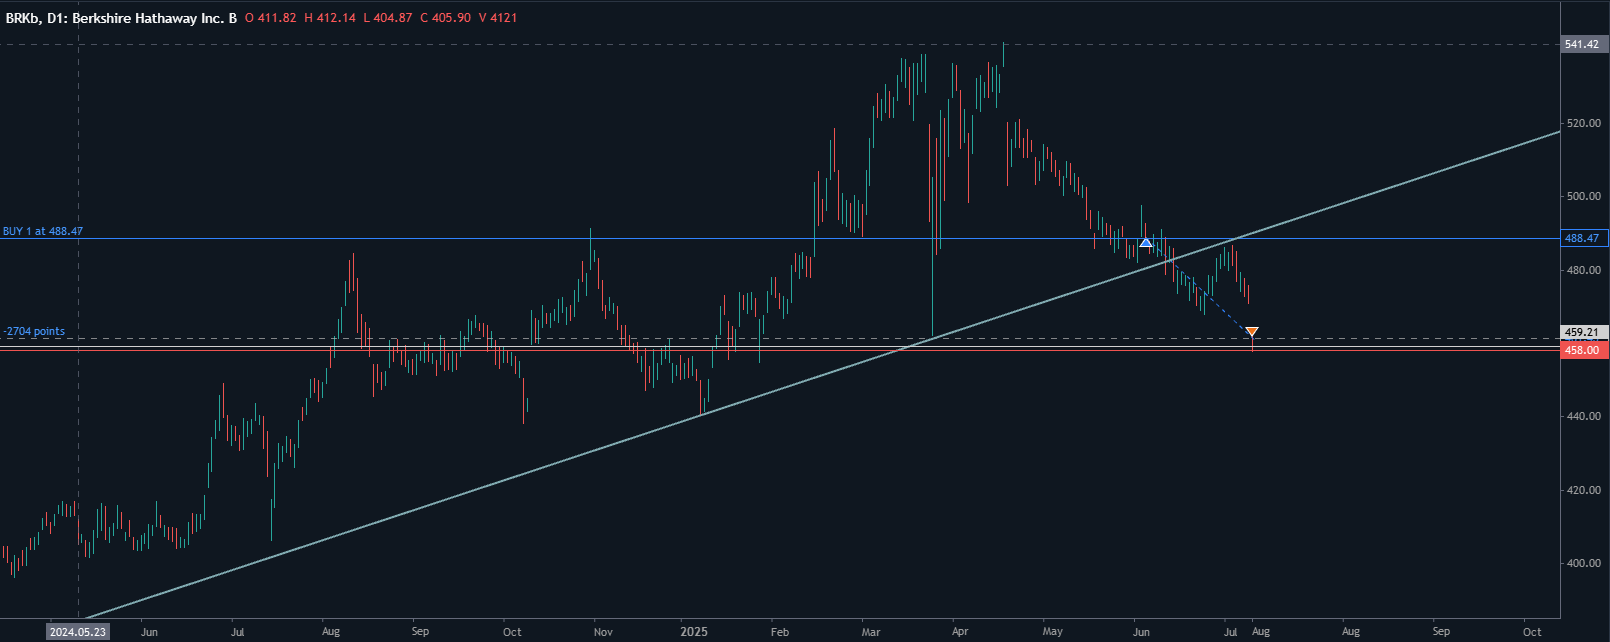This screenshot has height=642, width=1610.
Task: Click the 2024.05.23 crosshair date label
Action: pyautogui.click(x=78, y=632)
